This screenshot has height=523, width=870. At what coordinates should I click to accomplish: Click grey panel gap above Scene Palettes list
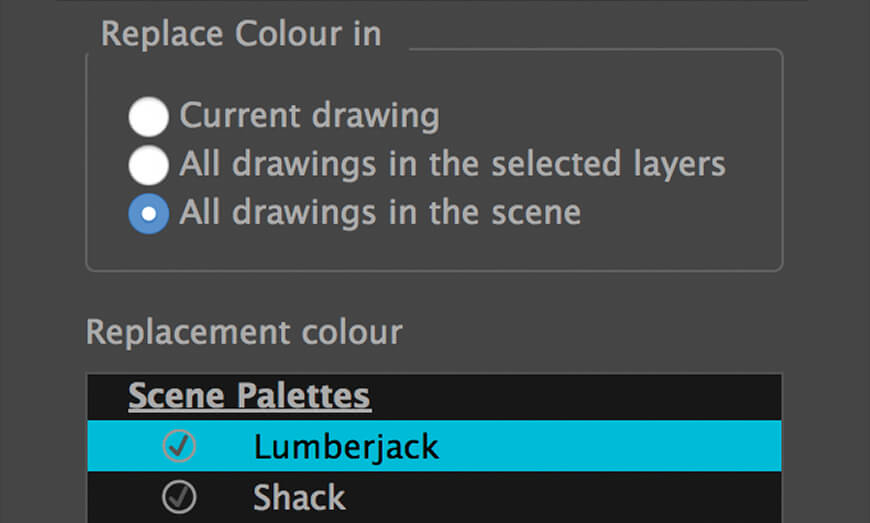[x=434, y=362]
